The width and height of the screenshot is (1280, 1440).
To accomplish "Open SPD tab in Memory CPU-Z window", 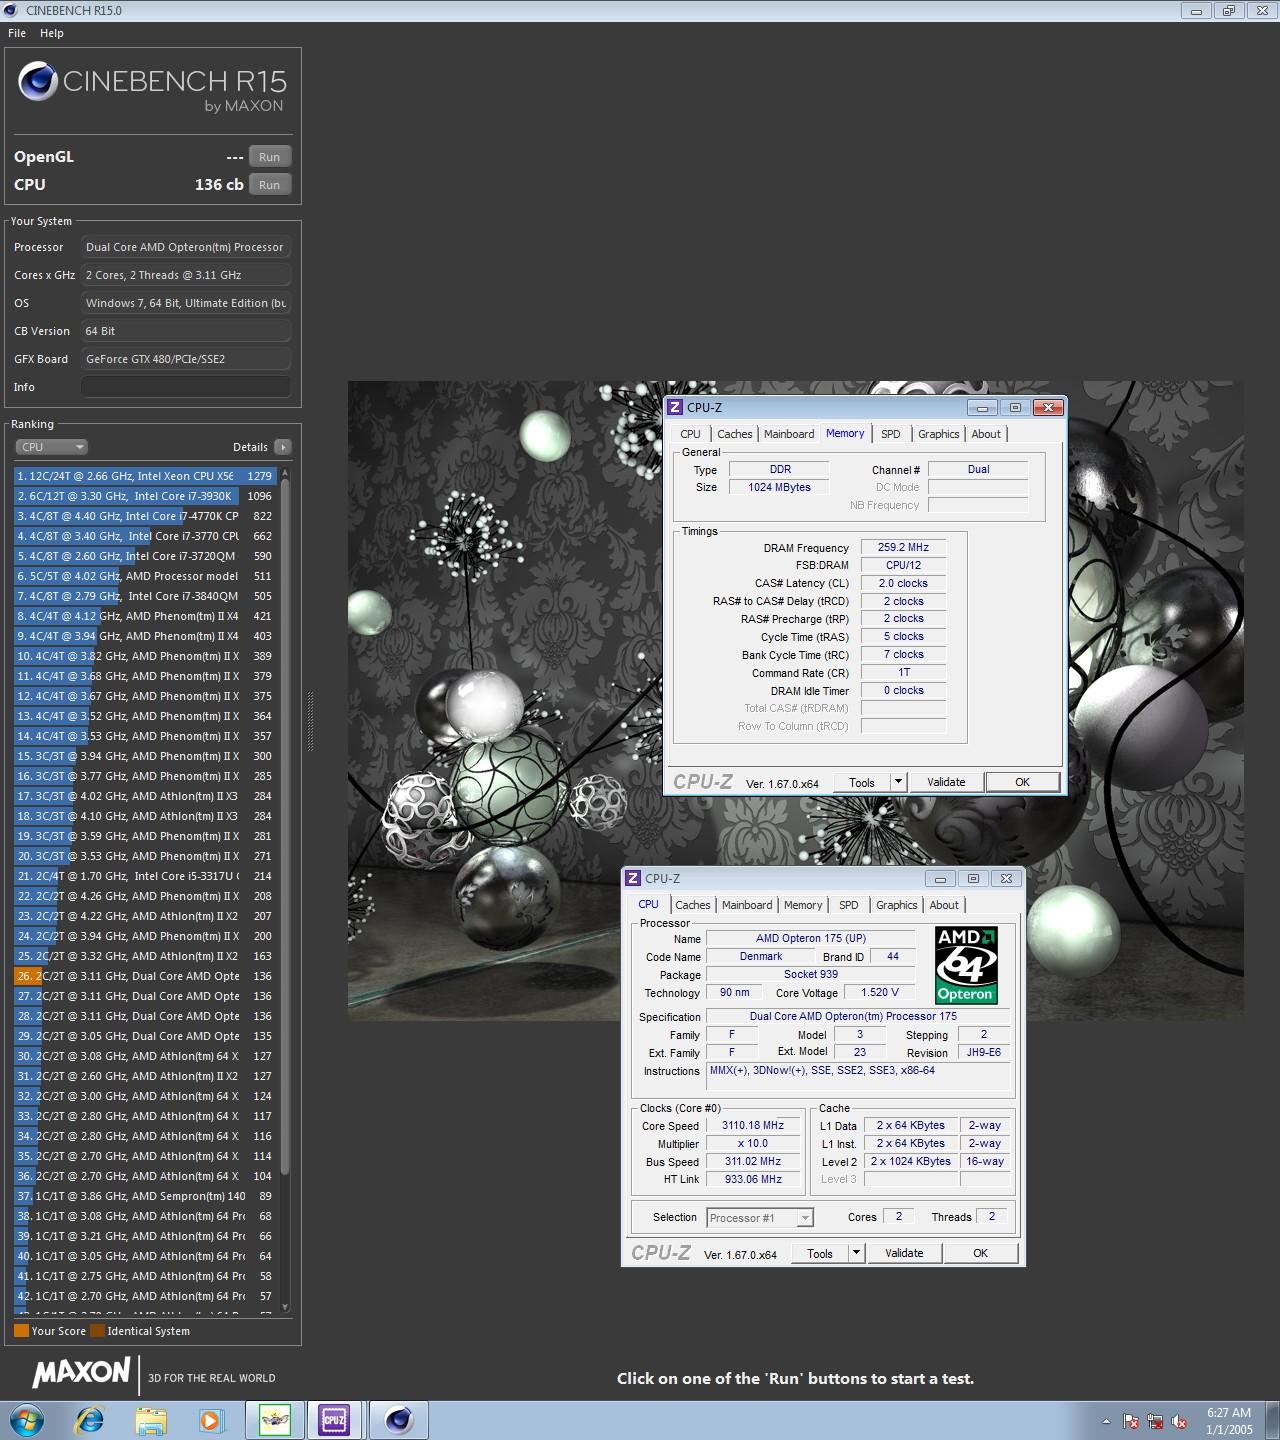I will point(891,434).
